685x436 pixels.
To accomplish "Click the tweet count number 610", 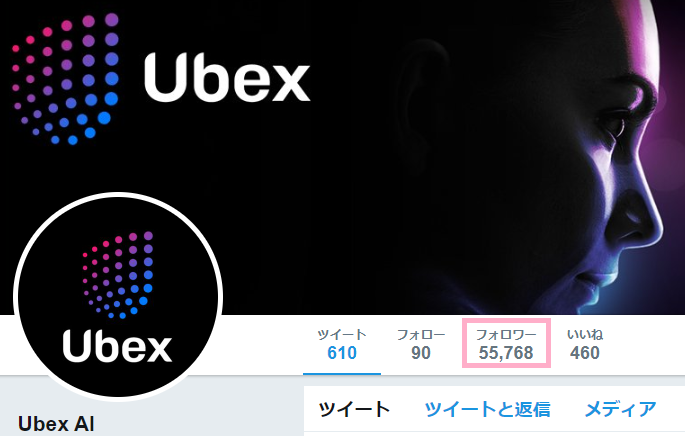I will [342, 353].
